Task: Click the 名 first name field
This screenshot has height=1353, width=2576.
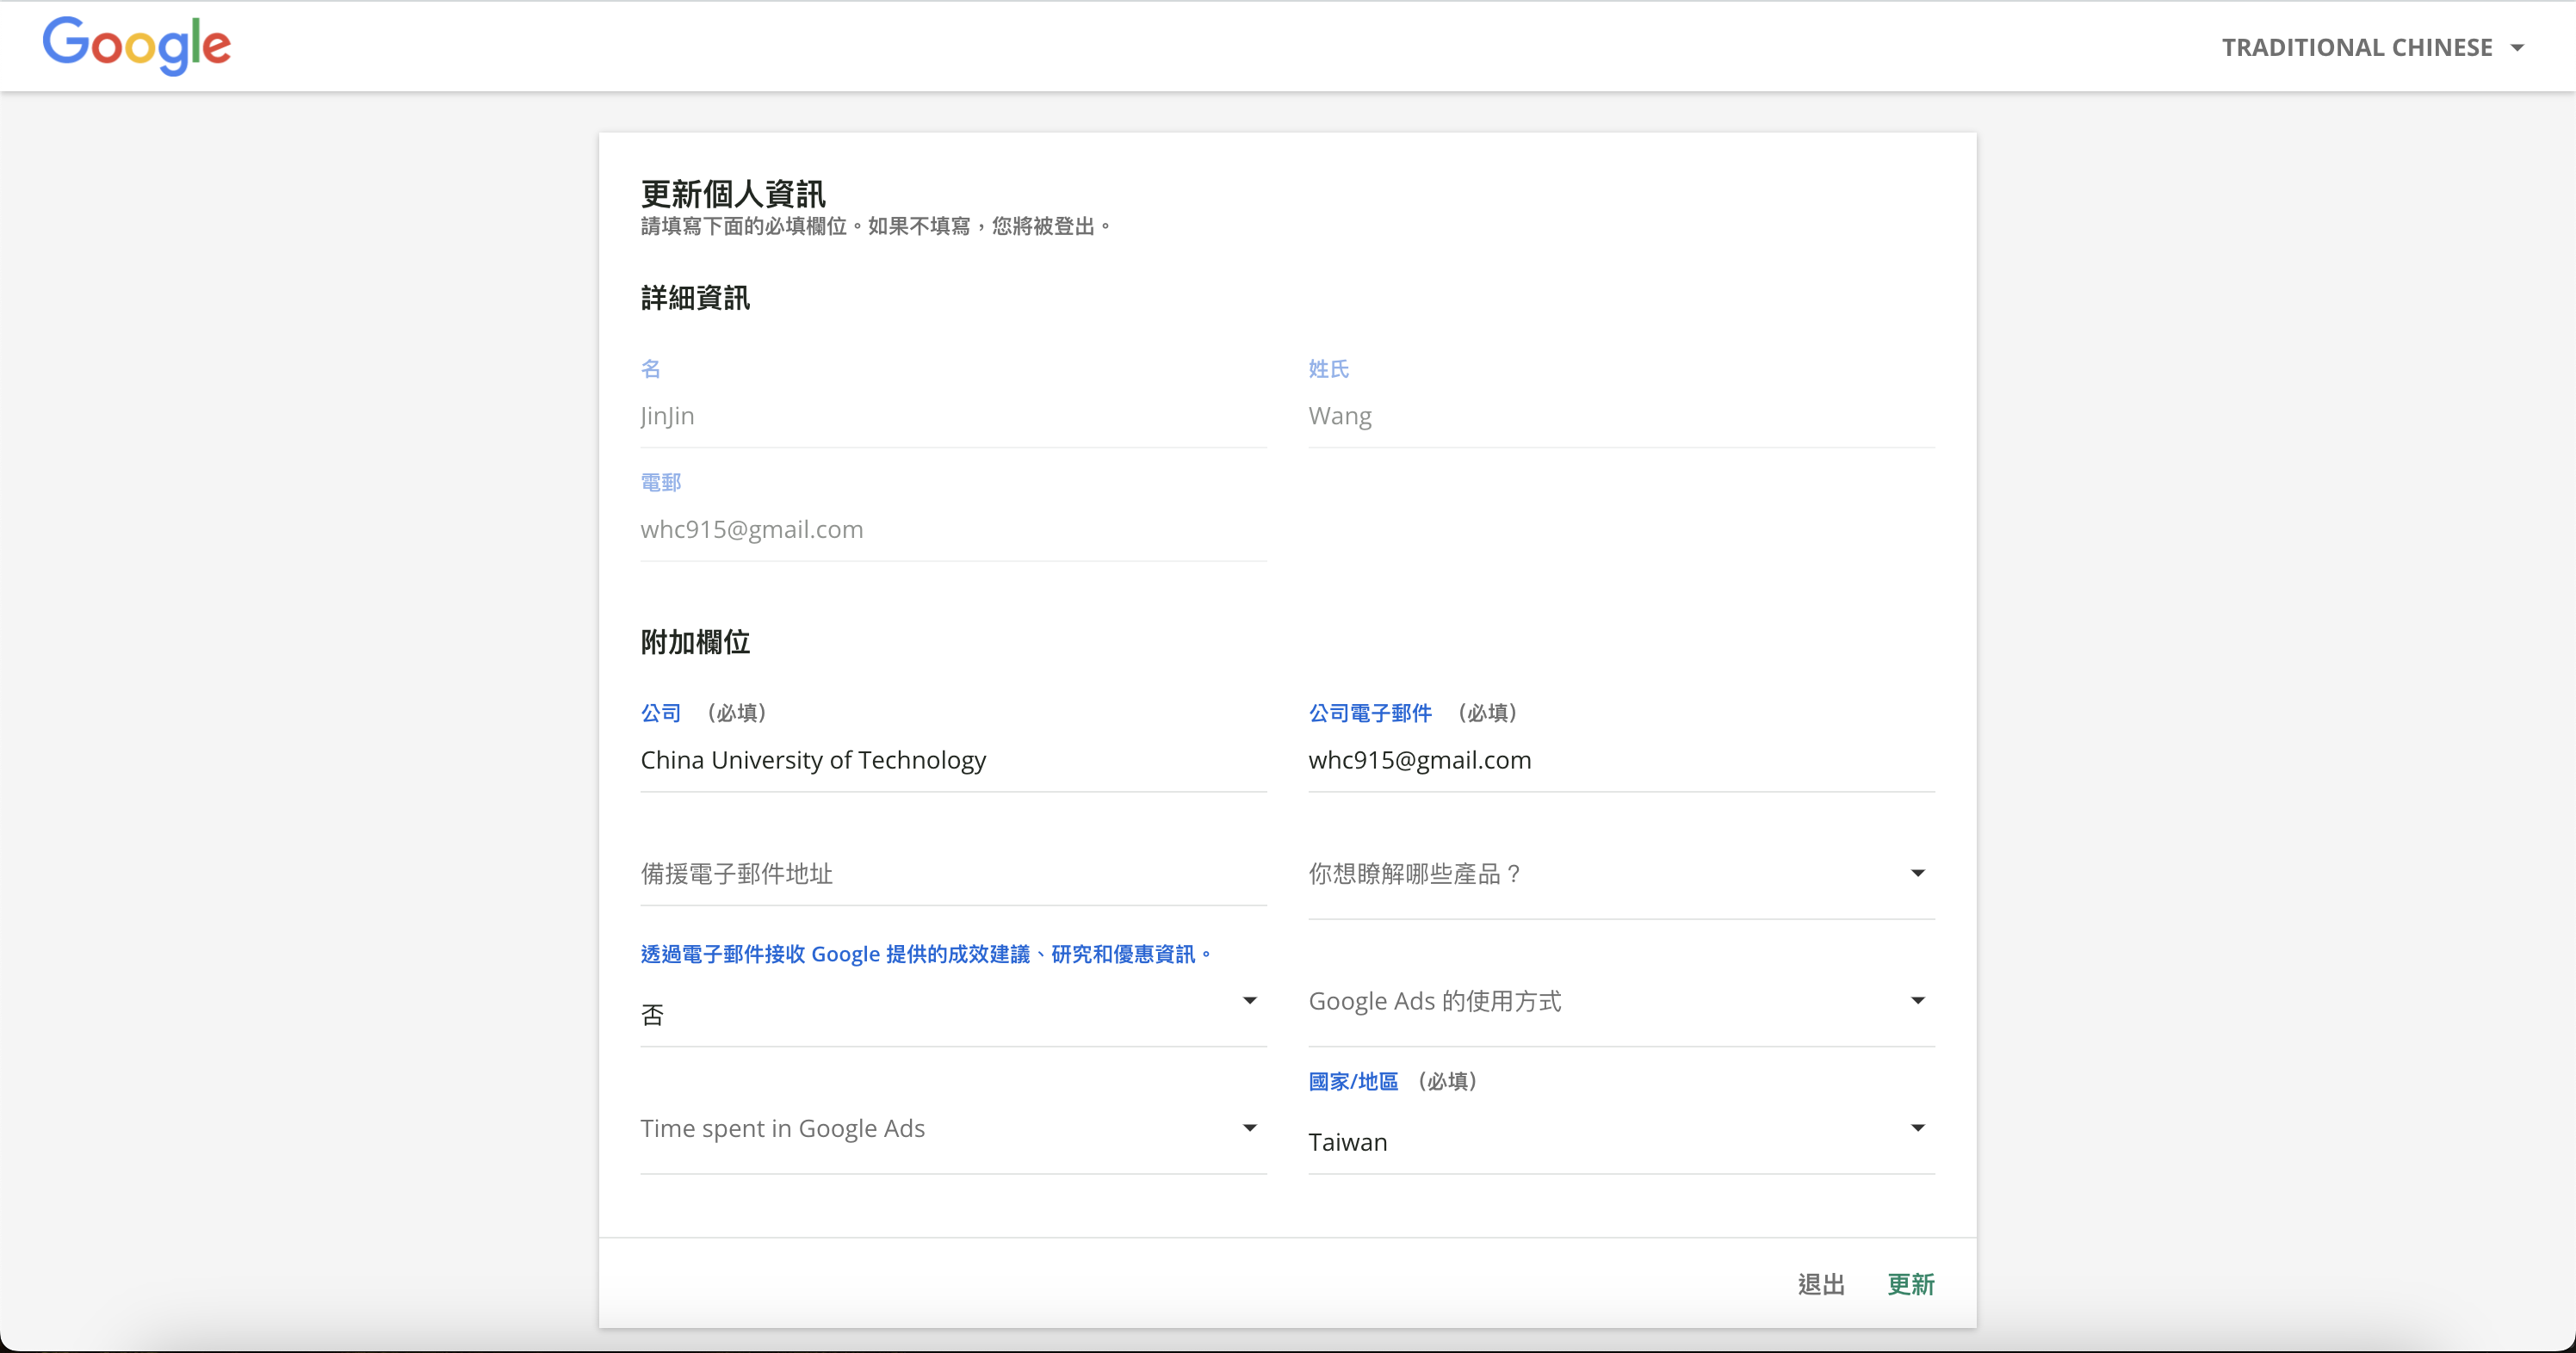Action: click(952, 416)
